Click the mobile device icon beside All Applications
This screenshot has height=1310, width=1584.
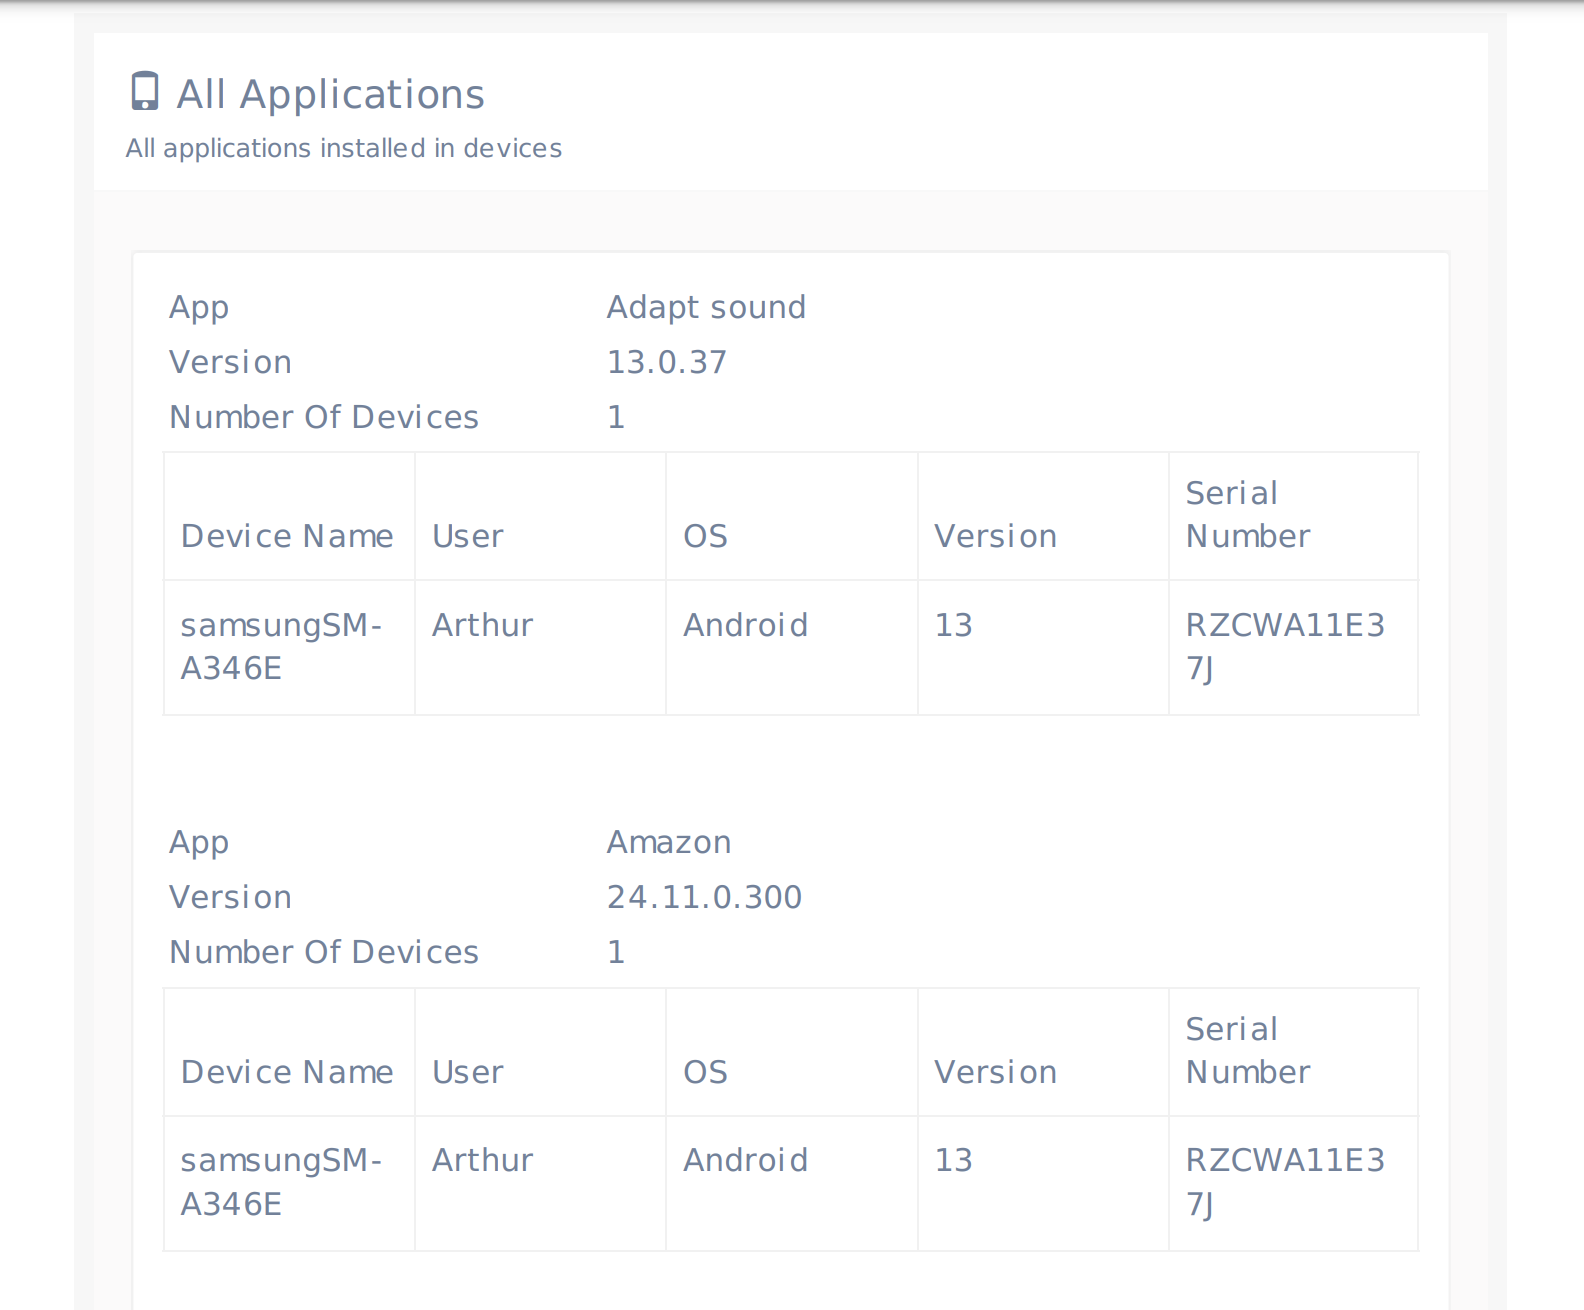point(145,92)
